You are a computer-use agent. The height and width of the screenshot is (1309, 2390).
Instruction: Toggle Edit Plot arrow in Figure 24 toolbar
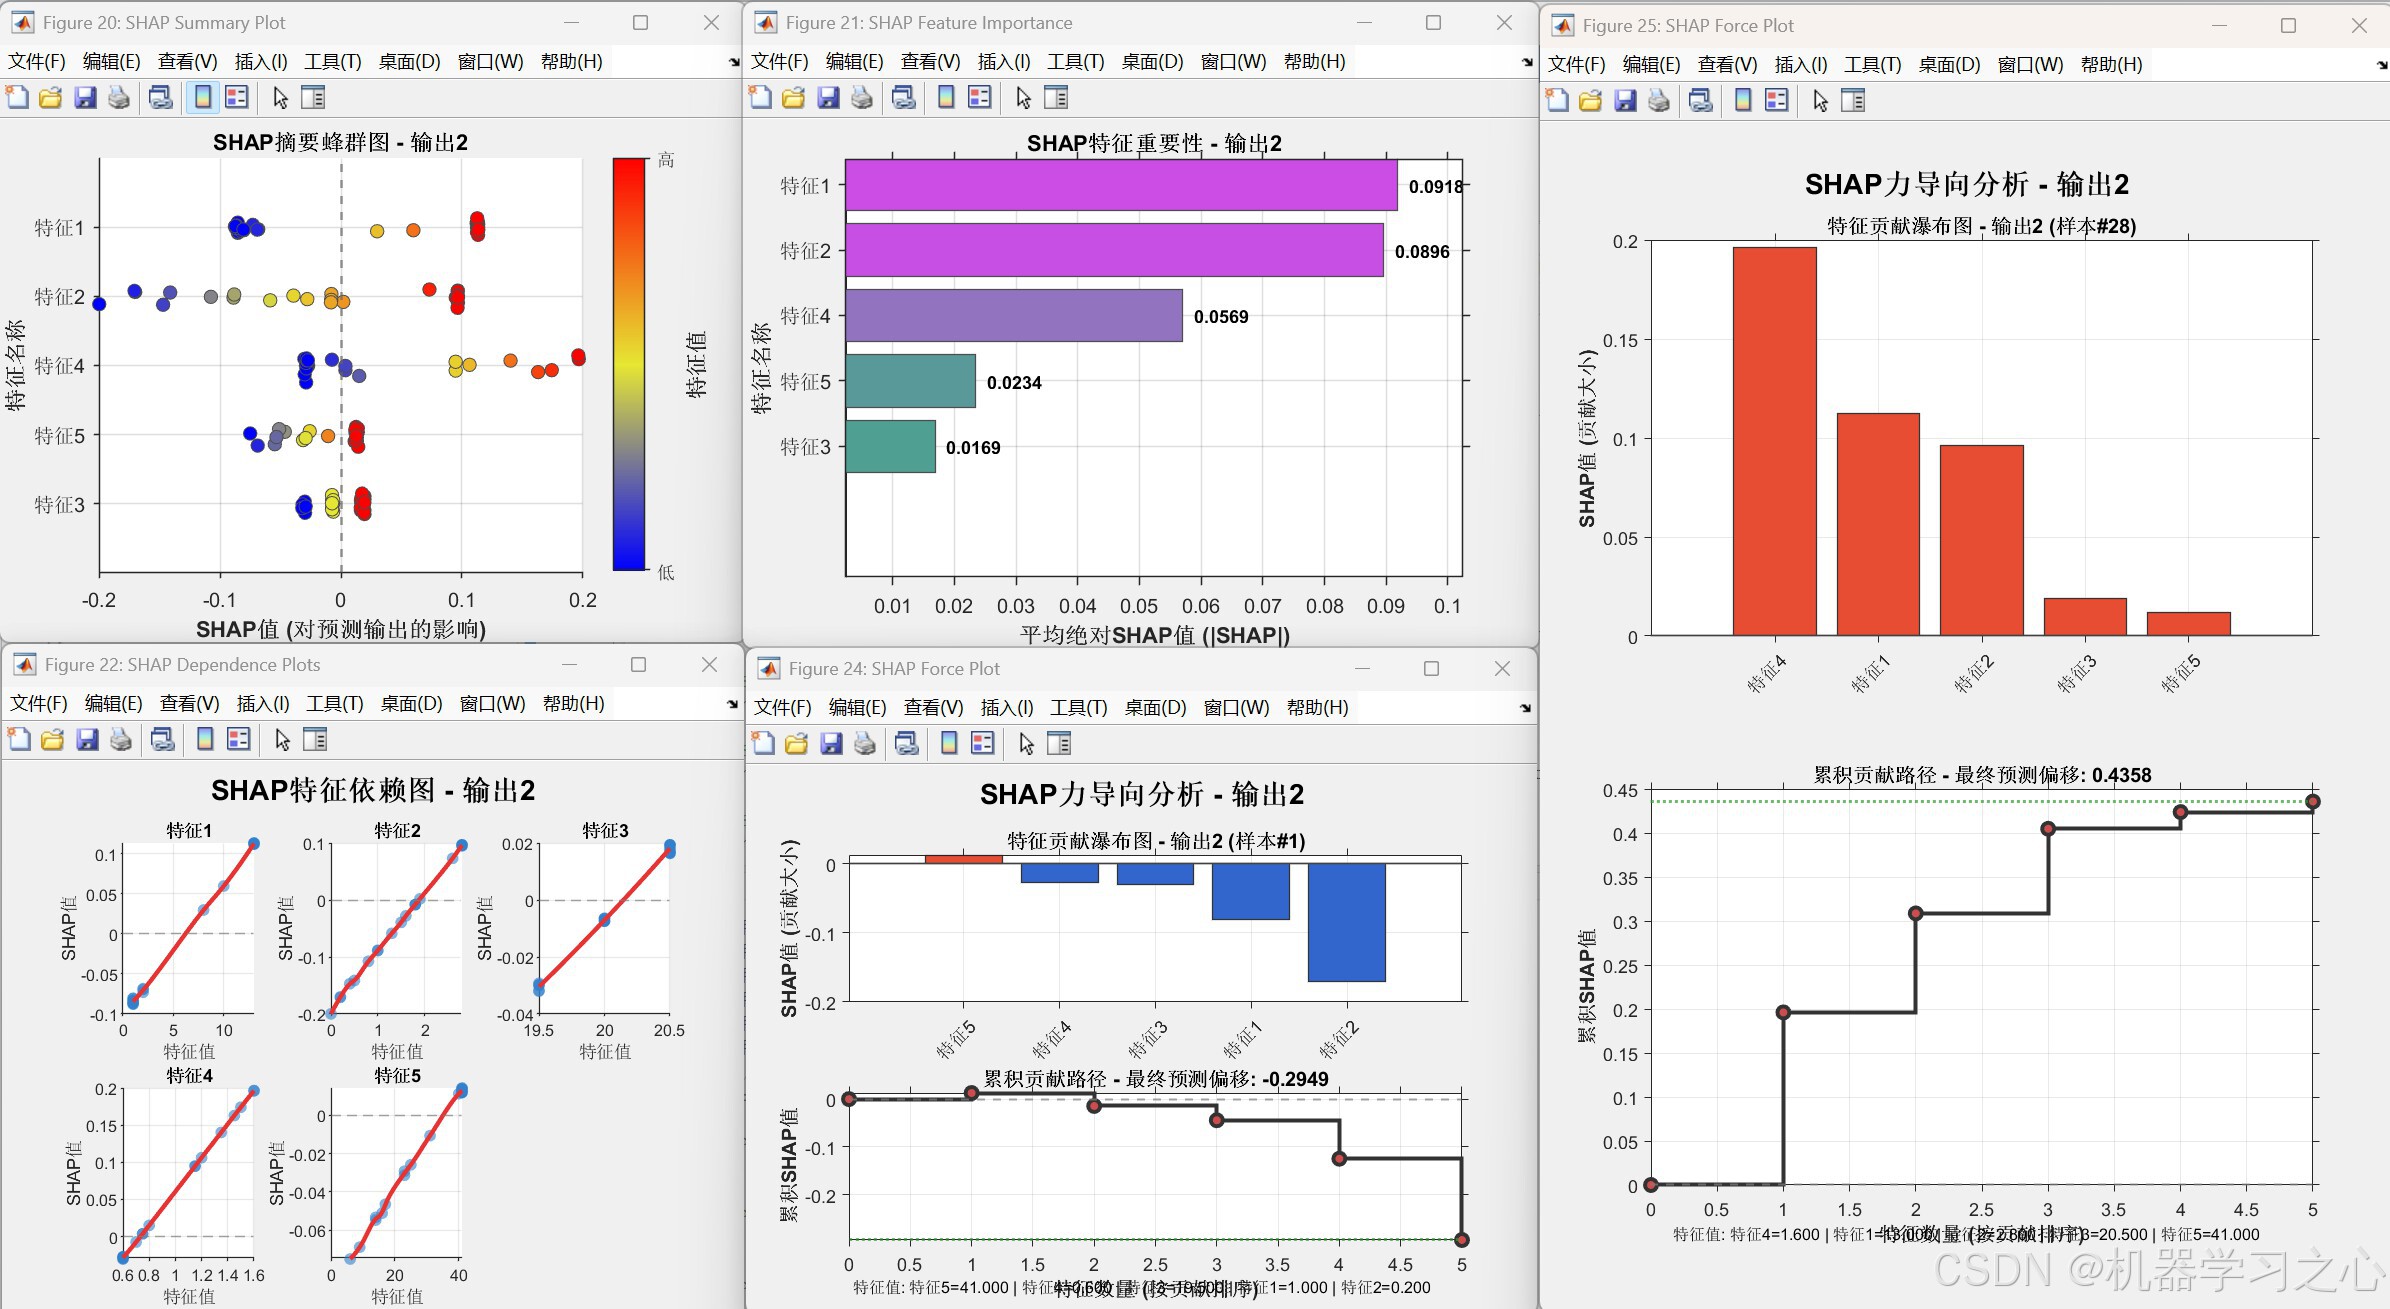point(1026,743)
